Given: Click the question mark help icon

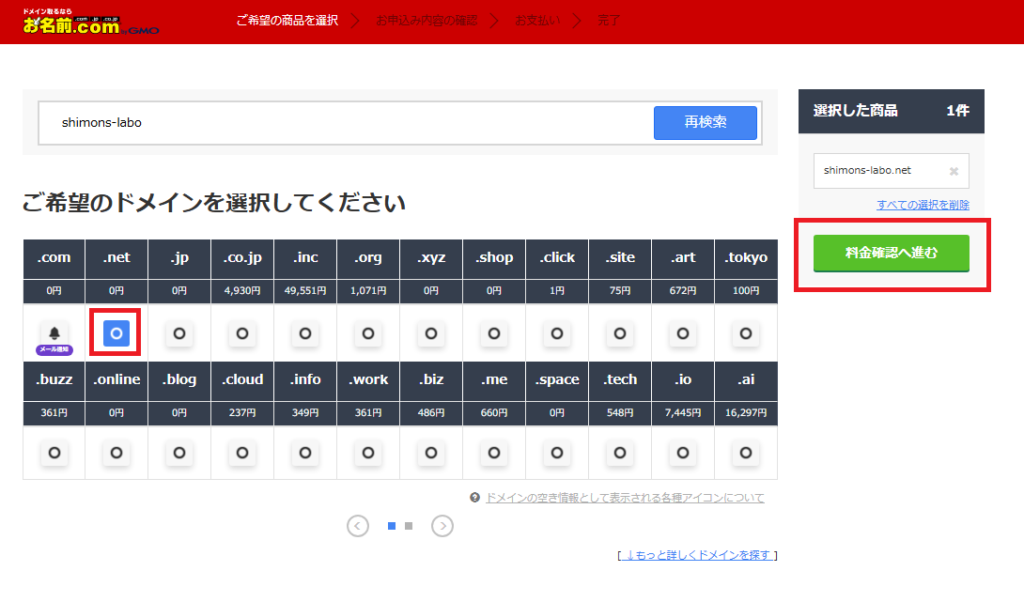Looking at the screenshot, I should click(x=474, y=497).
